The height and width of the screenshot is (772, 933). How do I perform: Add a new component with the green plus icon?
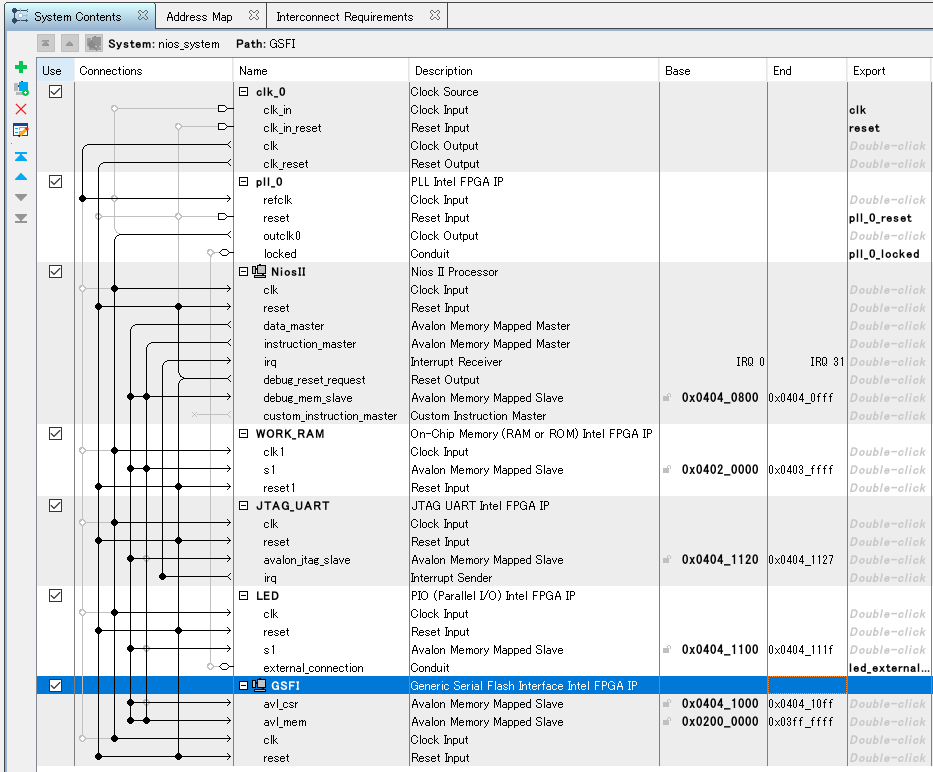coord(21,67)
